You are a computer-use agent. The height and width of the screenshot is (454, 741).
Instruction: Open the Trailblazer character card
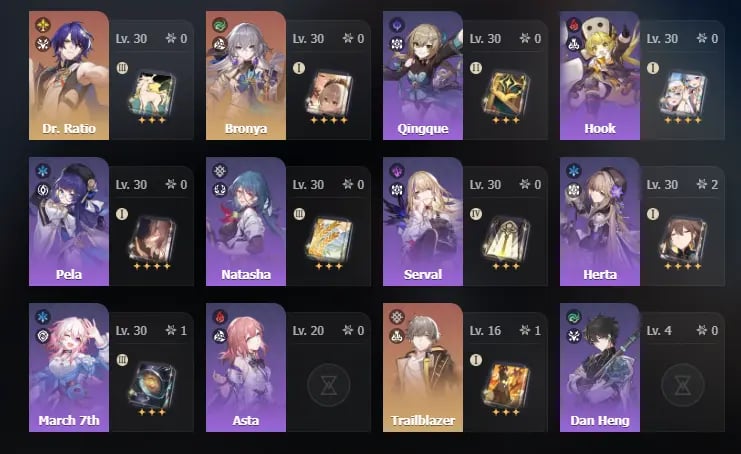[423, 368]
